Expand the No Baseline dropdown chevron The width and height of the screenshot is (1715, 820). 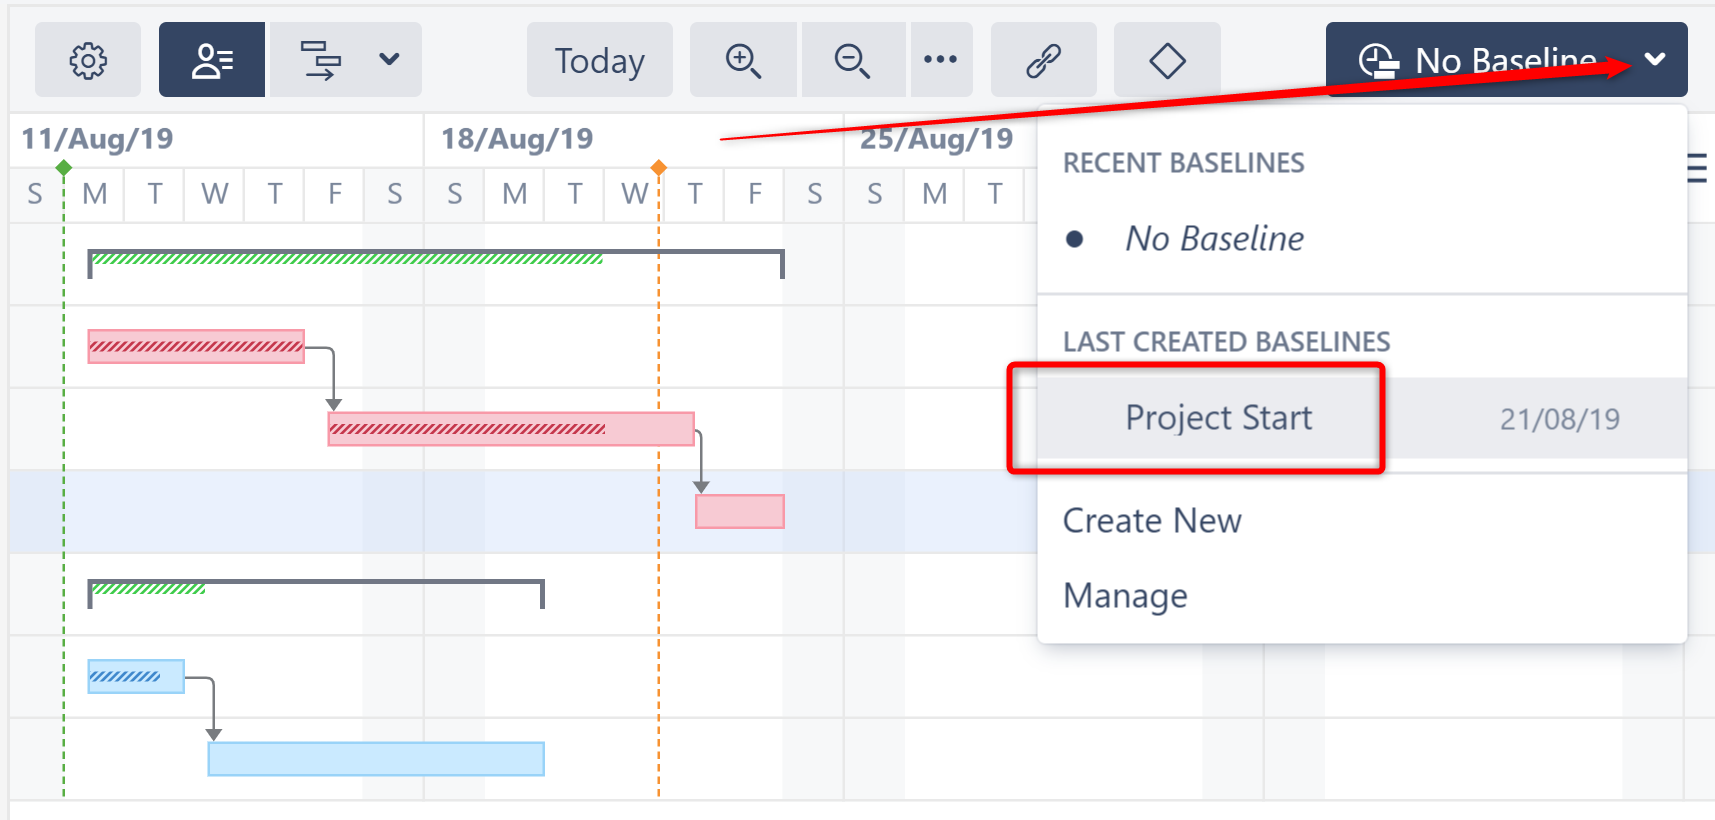coord(1655,60)
